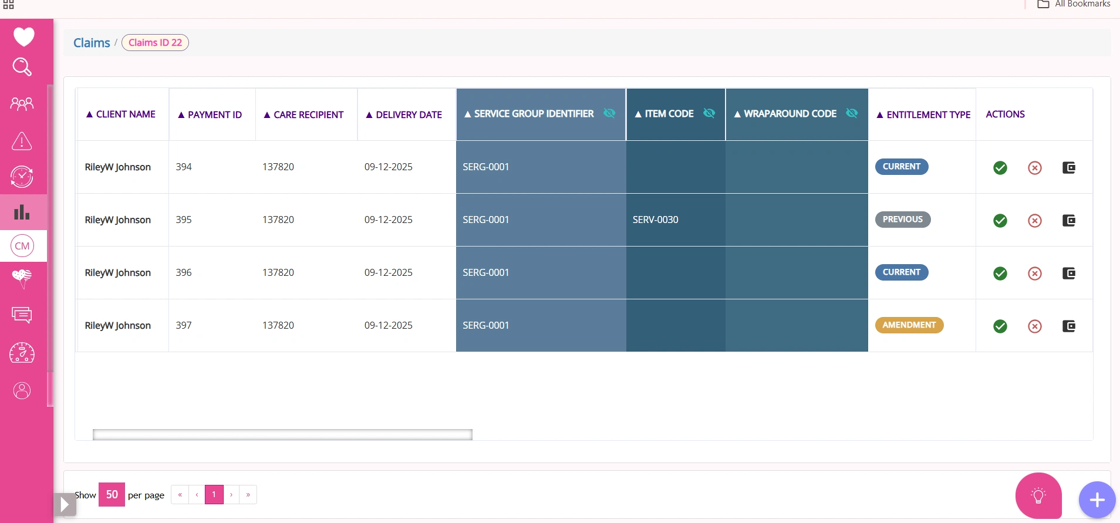Open the messages chat sidebar icon

pyautogui.click(x=22, y=314)
